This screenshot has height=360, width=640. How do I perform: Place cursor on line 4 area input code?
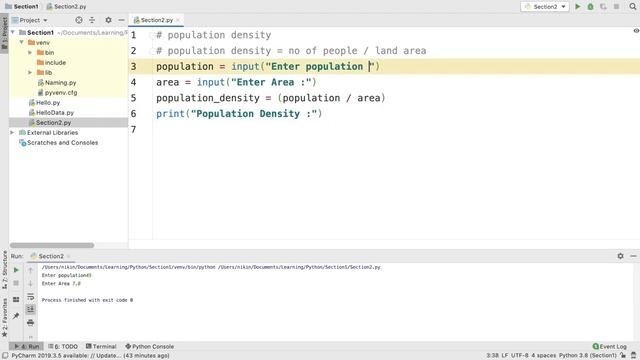tap(236, 82)
